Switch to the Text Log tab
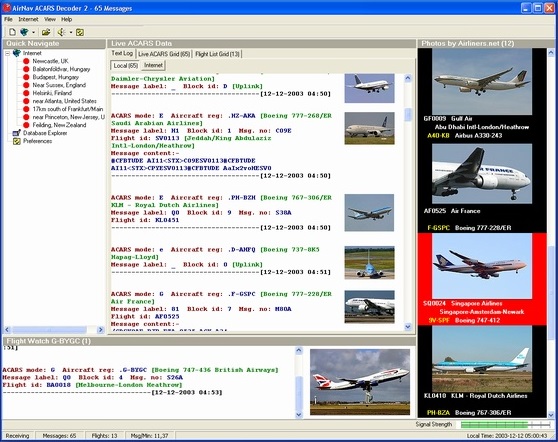Screen dimensions: 558x442 click(x=122, y=53)
